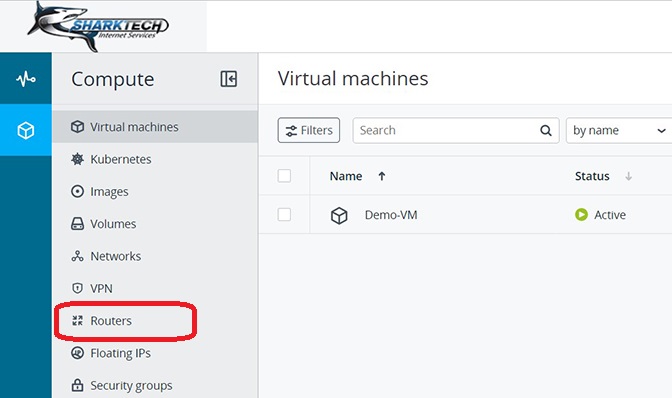Click the Compute panel title
This screenshot has width=672, height=398.
(113, 80)
